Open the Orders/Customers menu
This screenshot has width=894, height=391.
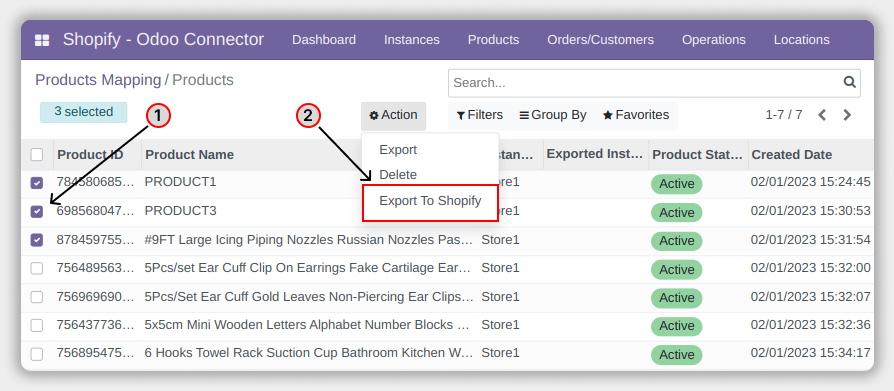pyautogui.click(x=600, y=40)
